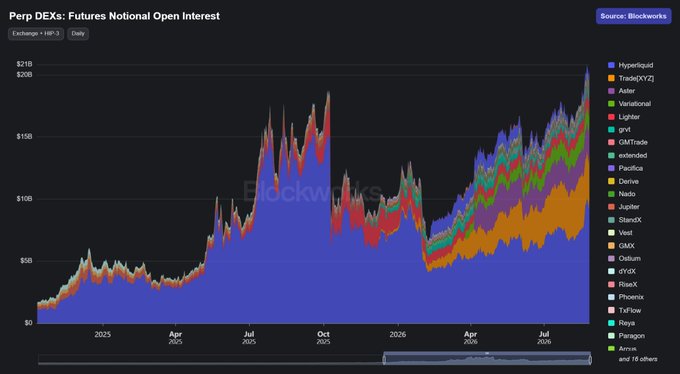Click the Jul 2025 x-axis label
The width and height of the screenshot is (680, 374).
(249, 338)
